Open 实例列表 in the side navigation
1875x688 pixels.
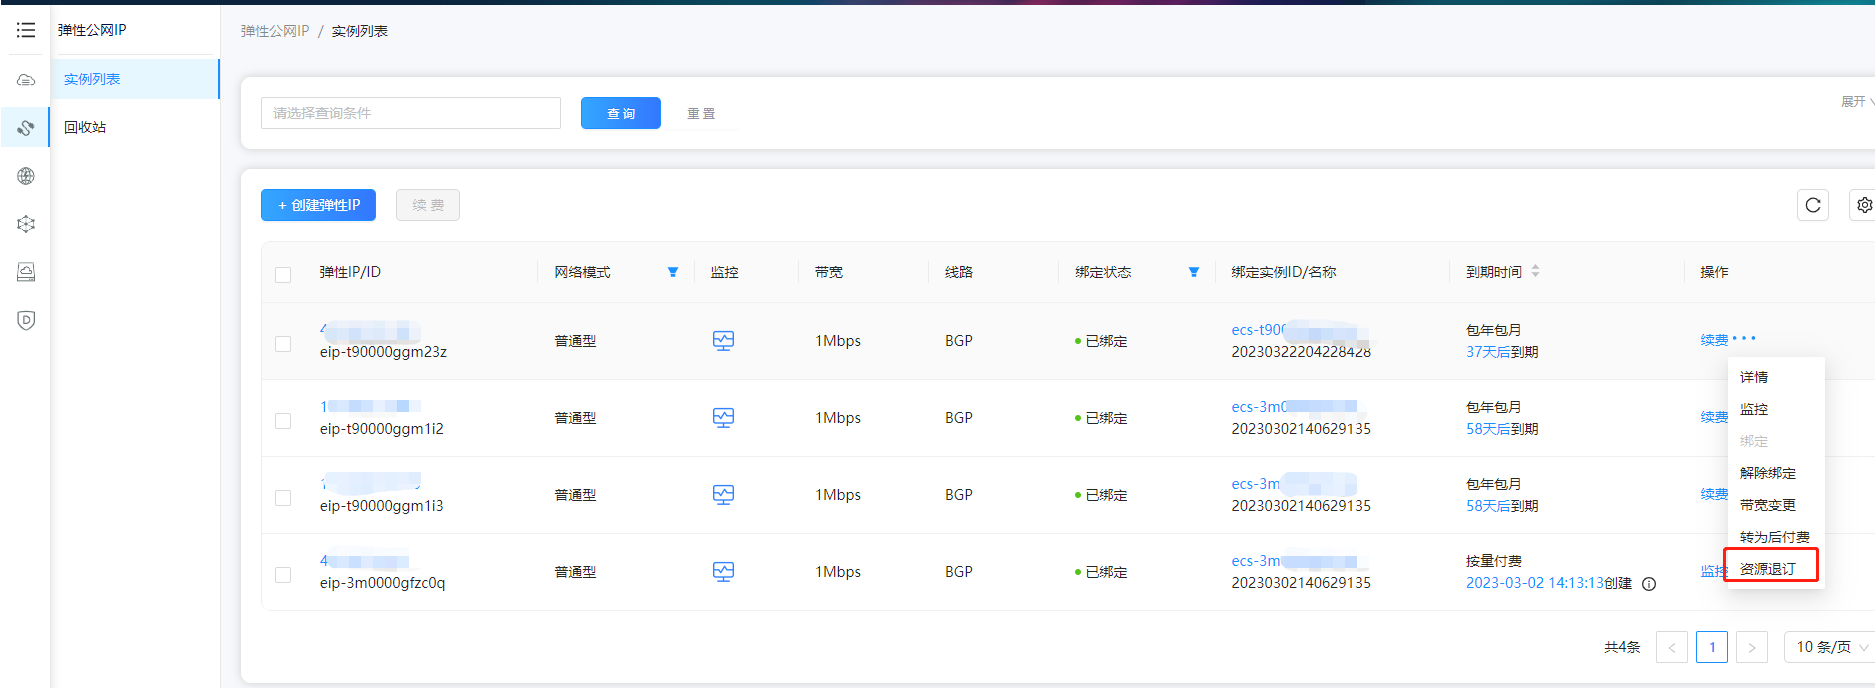click(x=135, y=79)
